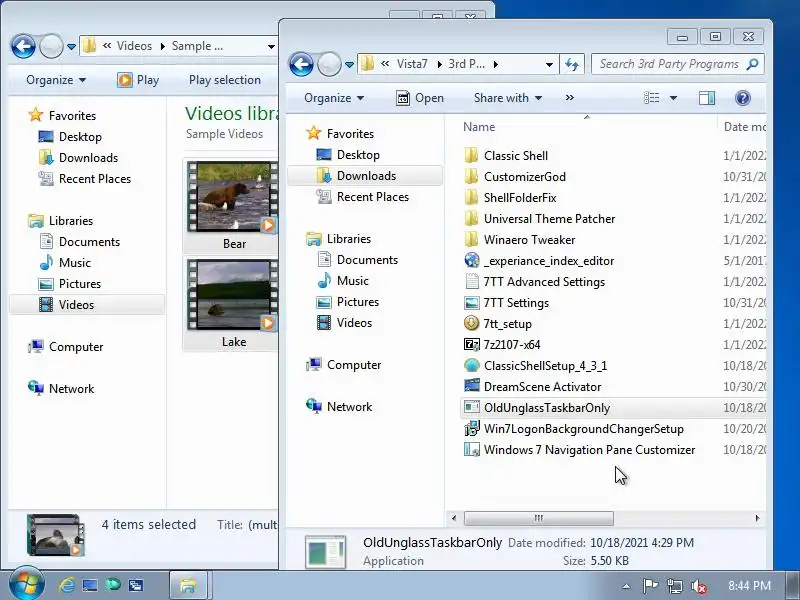The width and height of the screenshot is (800, 600).
Task: Click the refresh button beside address bar
Action: pyautogui.click(x=572, y=64)
